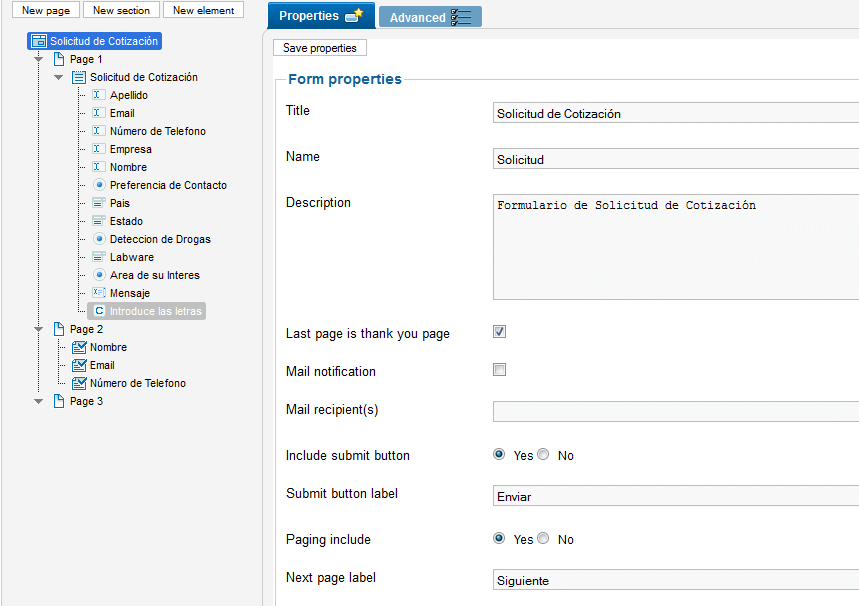Click the Mail recipient(s) input field
The width and height of the screenshot is (859, 606).
(x=676, y=411)
